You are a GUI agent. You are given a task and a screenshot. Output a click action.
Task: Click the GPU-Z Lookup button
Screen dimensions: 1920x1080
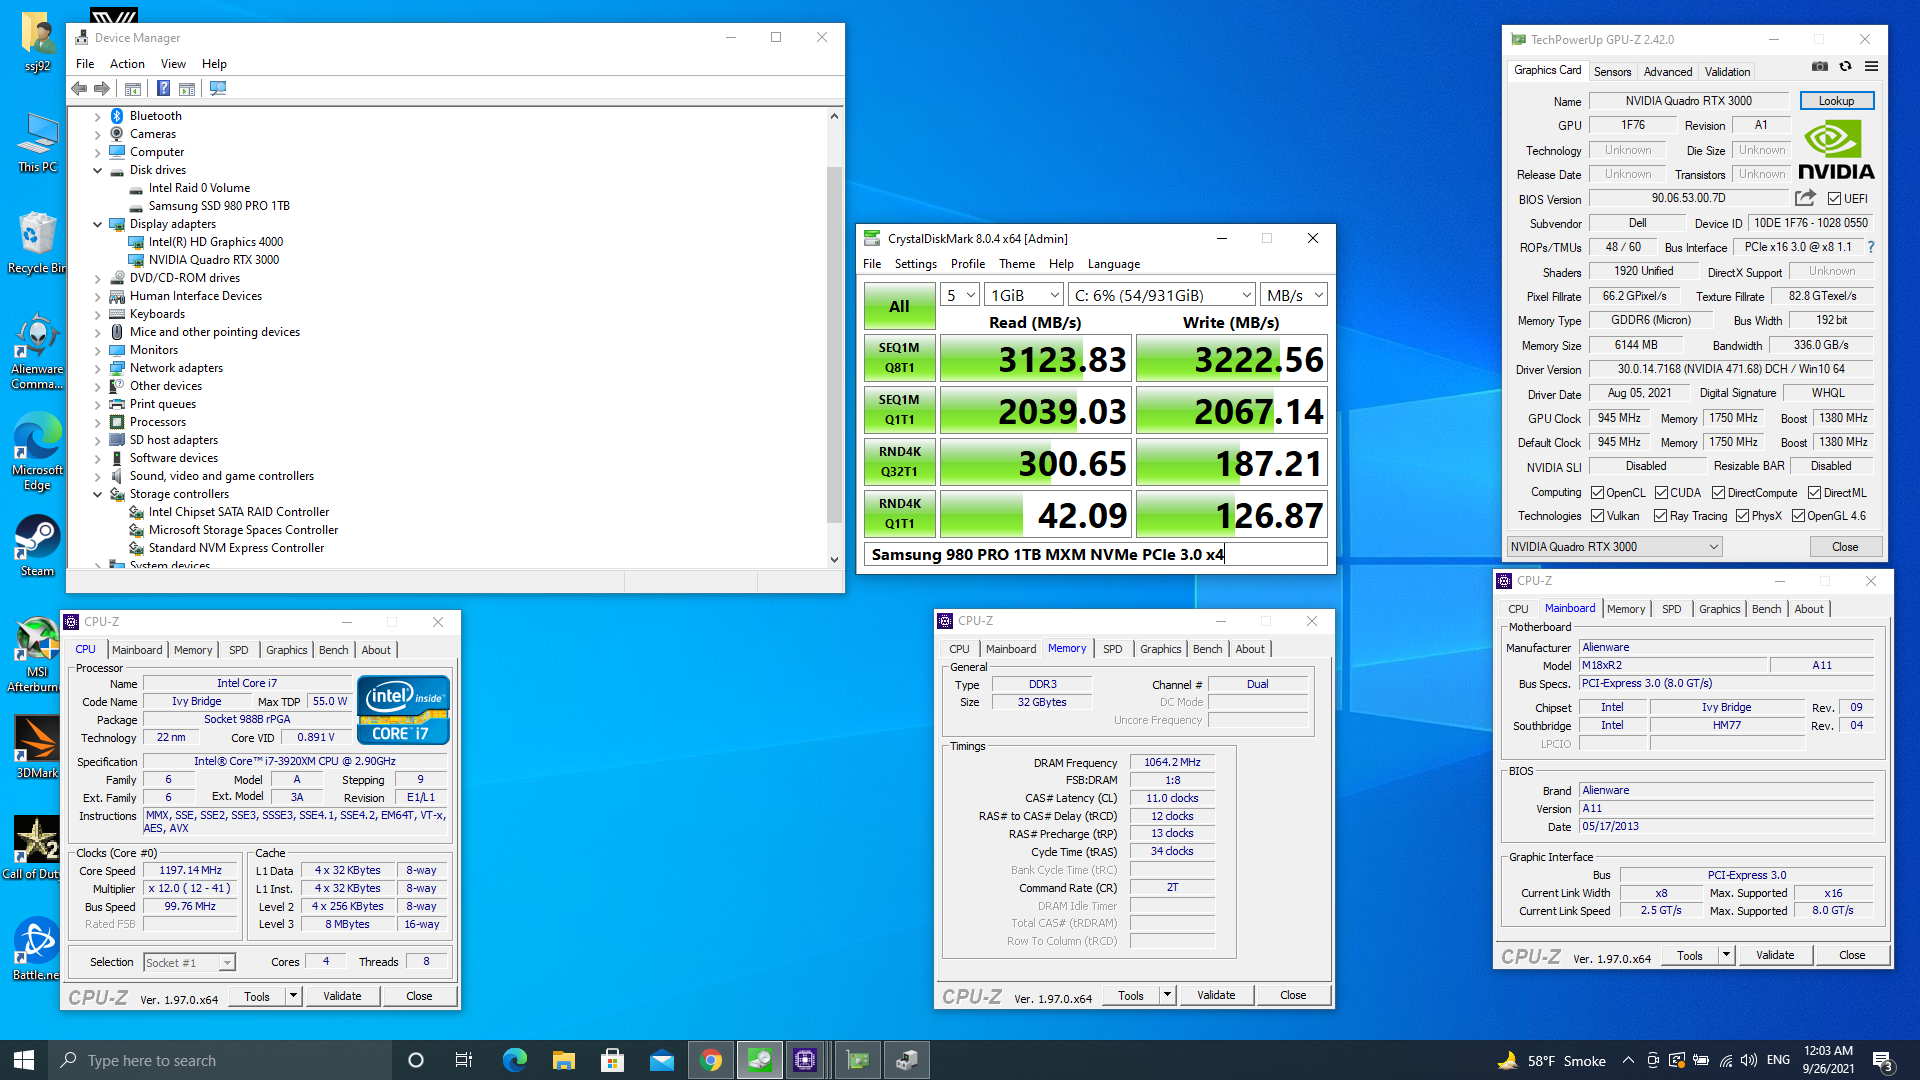[x=1836, y=101]
